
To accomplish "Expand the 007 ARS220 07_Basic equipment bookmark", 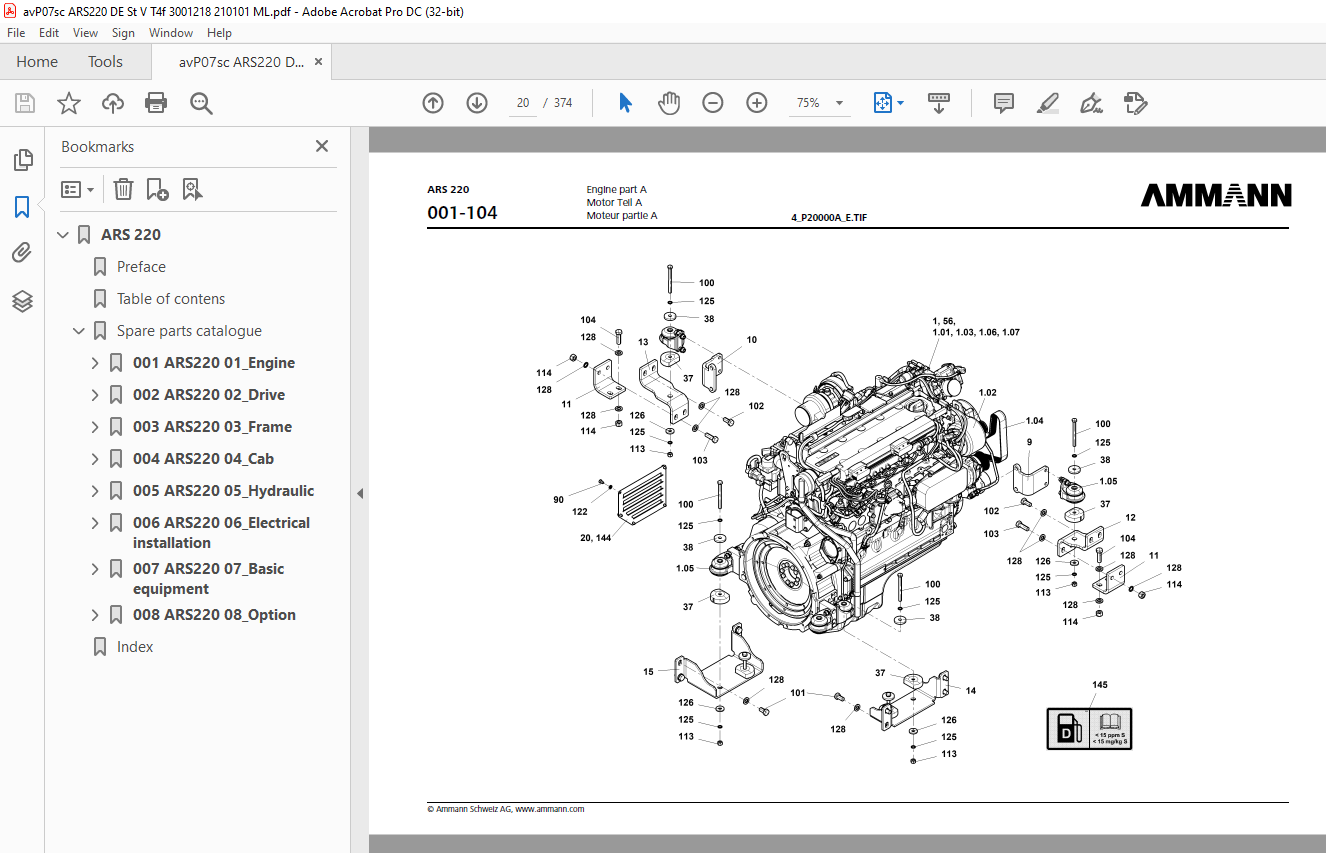I will pyautogui.click(x=96, y=569).
